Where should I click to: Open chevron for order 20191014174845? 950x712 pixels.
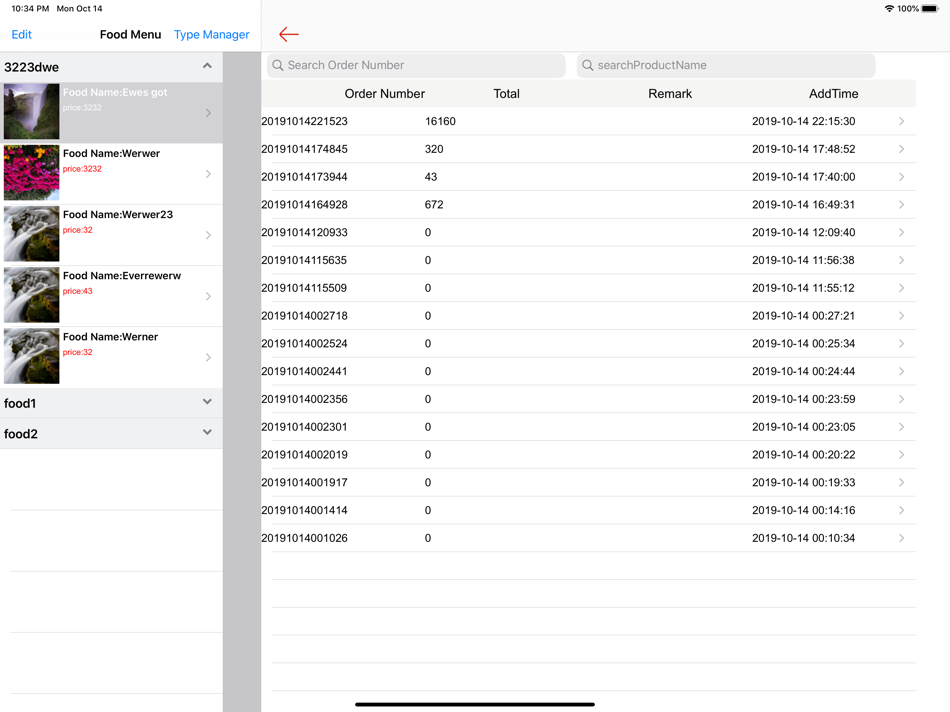[x=902, y=149]
